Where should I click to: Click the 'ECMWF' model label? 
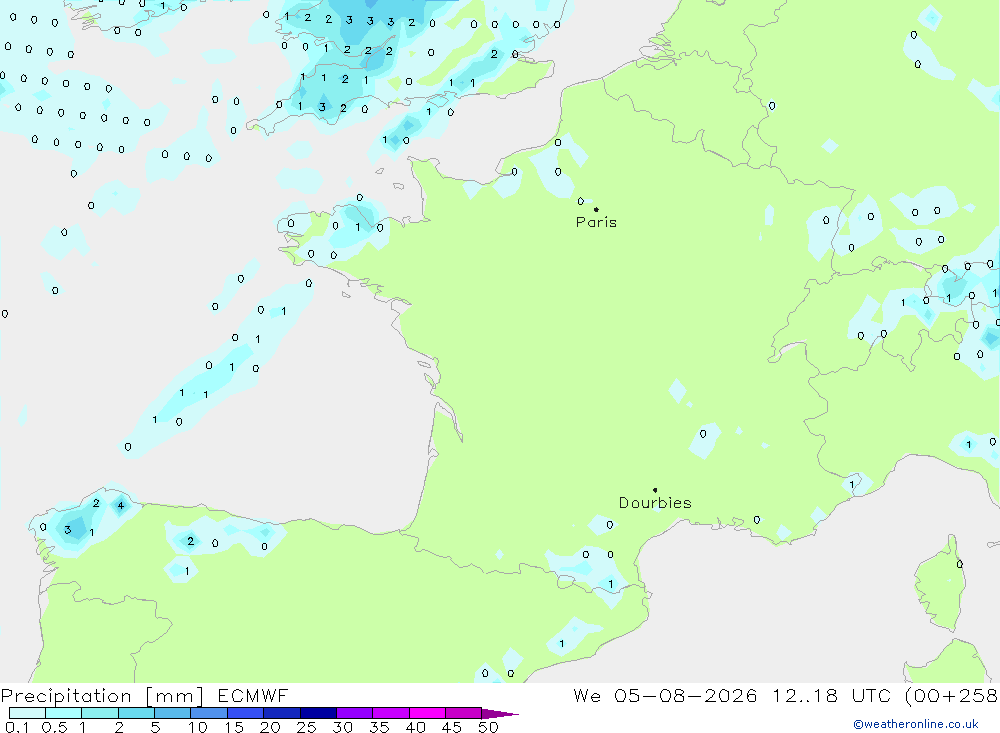253,695
